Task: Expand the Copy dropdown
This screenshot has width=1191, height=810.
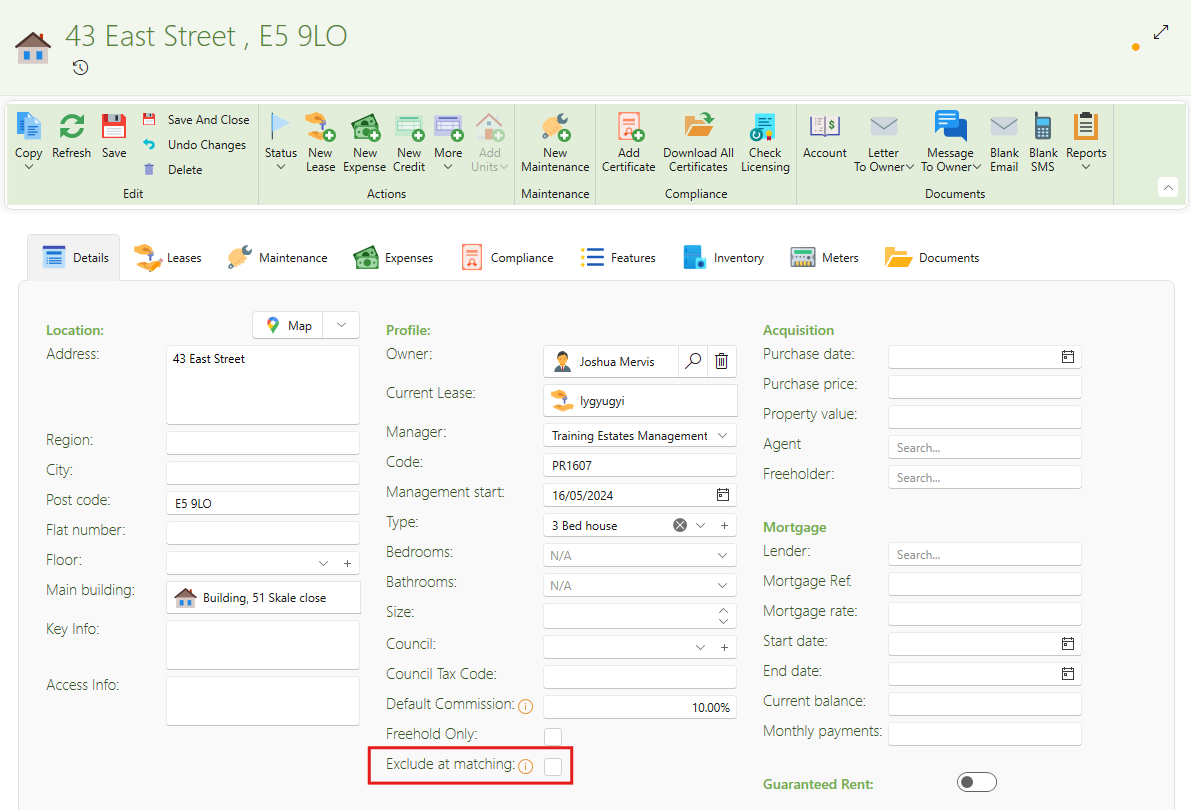Action: (x=29, y=167)
